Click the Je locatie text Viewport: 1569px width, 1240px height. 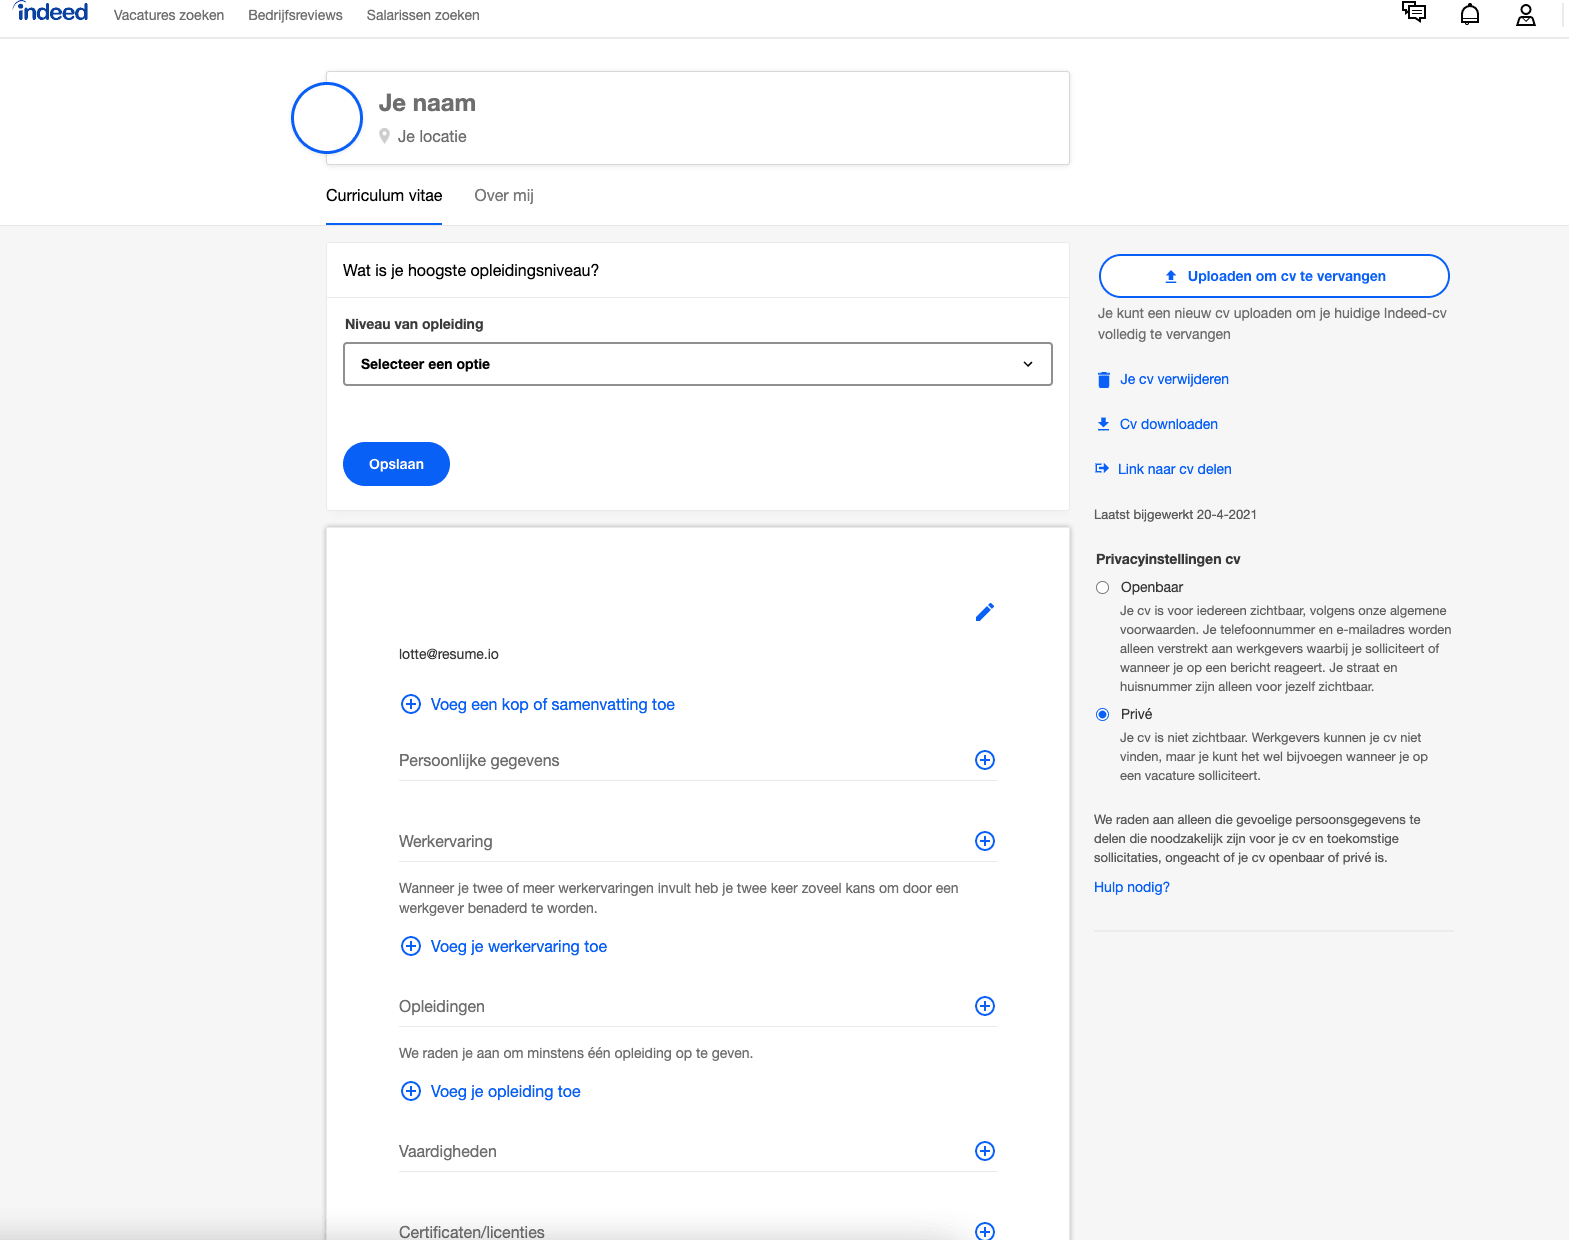pos(432,136)
